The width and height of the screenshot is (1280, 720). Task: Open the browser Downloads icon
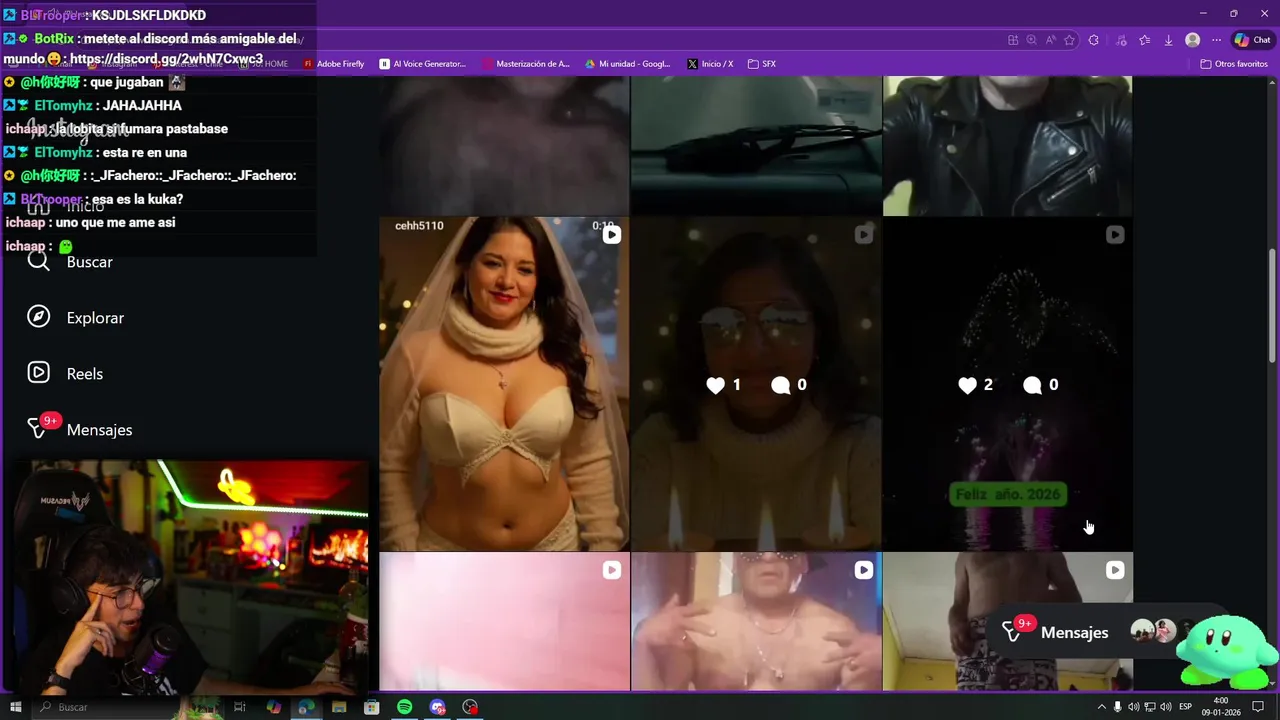(1168, 40)
